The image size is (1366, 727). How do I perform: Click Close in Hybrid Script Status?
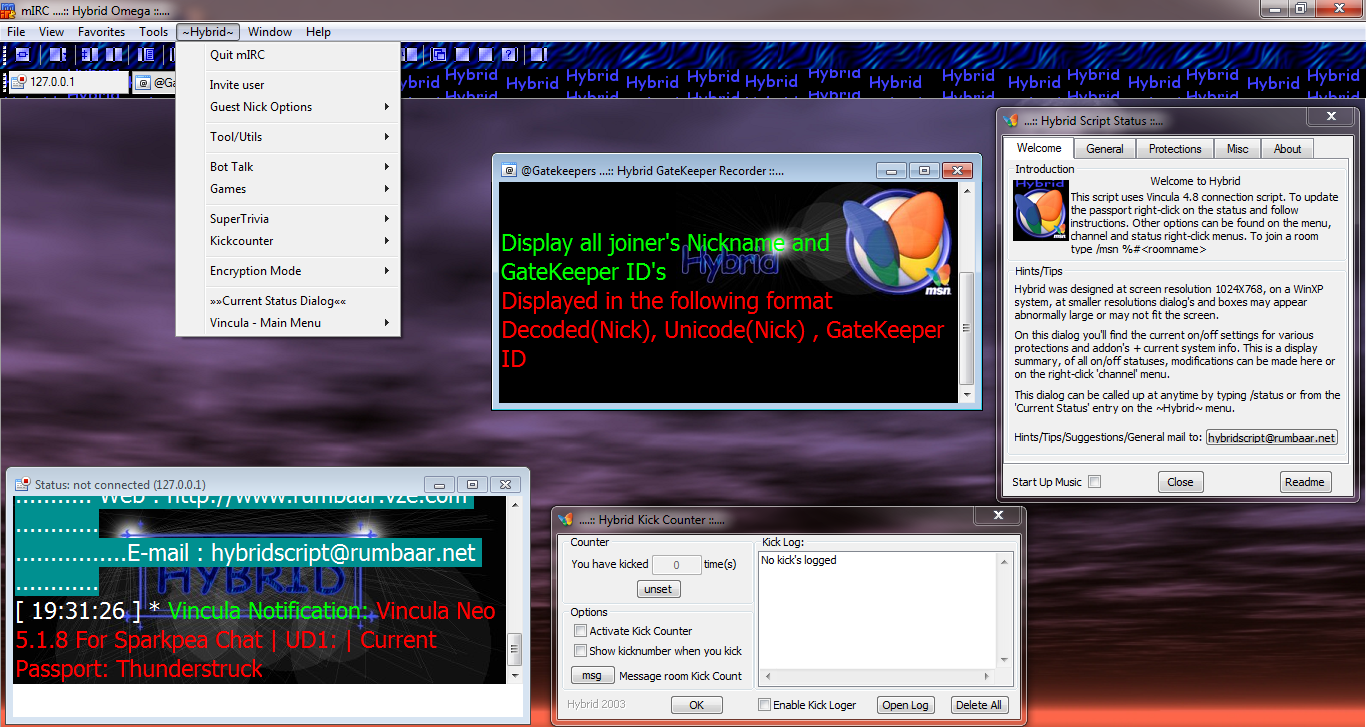pyautogui.click(x=1180, y=482)
